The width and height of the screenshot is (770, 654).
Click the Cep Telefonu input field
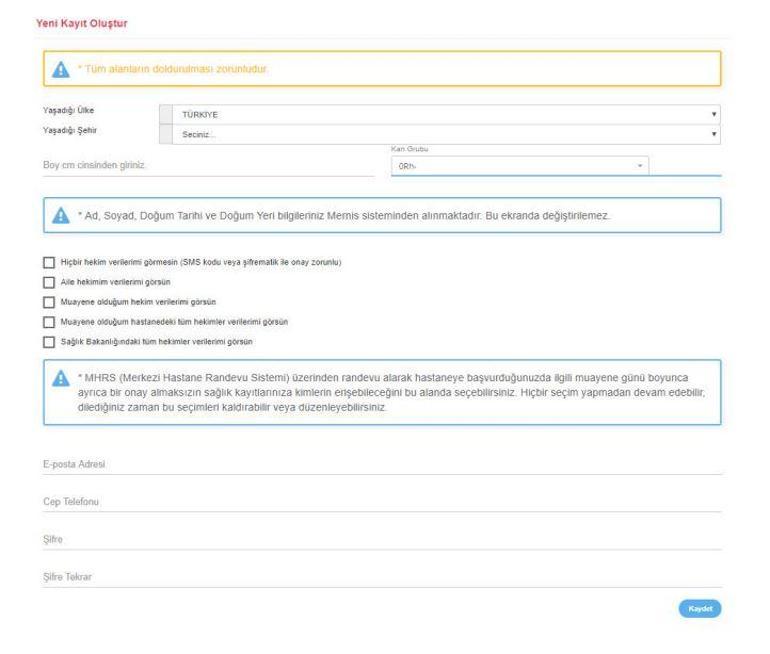click(x=378, y=501)
